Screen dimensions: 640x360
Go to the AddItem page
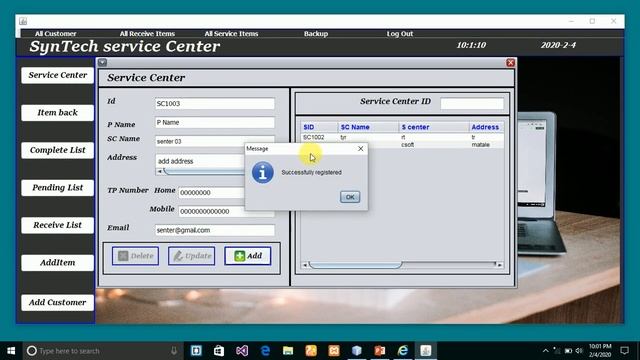pyautogui.click(x=58, y=262)
